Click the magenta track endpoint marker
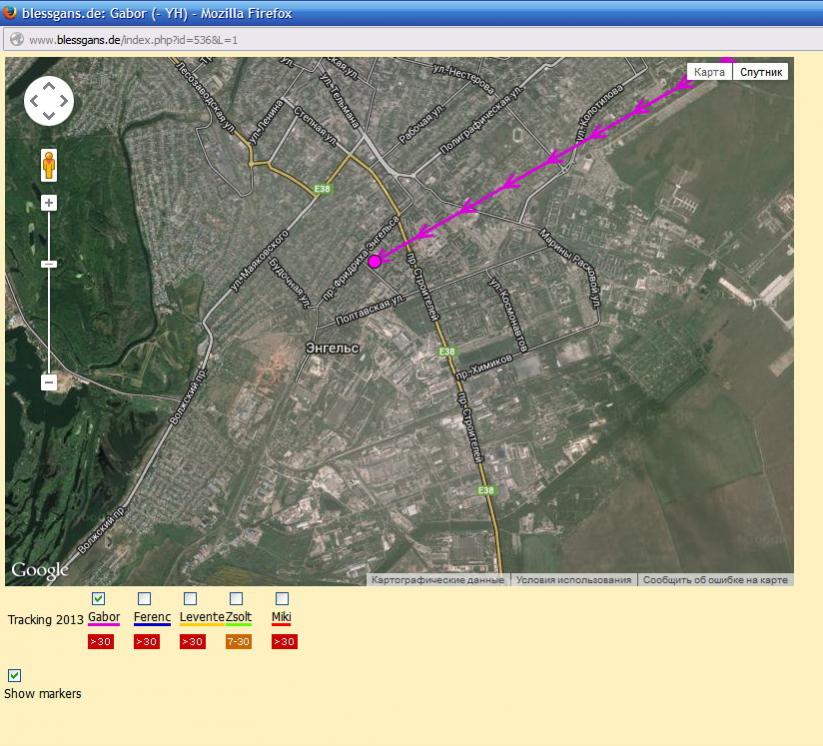 click(375, 261)
